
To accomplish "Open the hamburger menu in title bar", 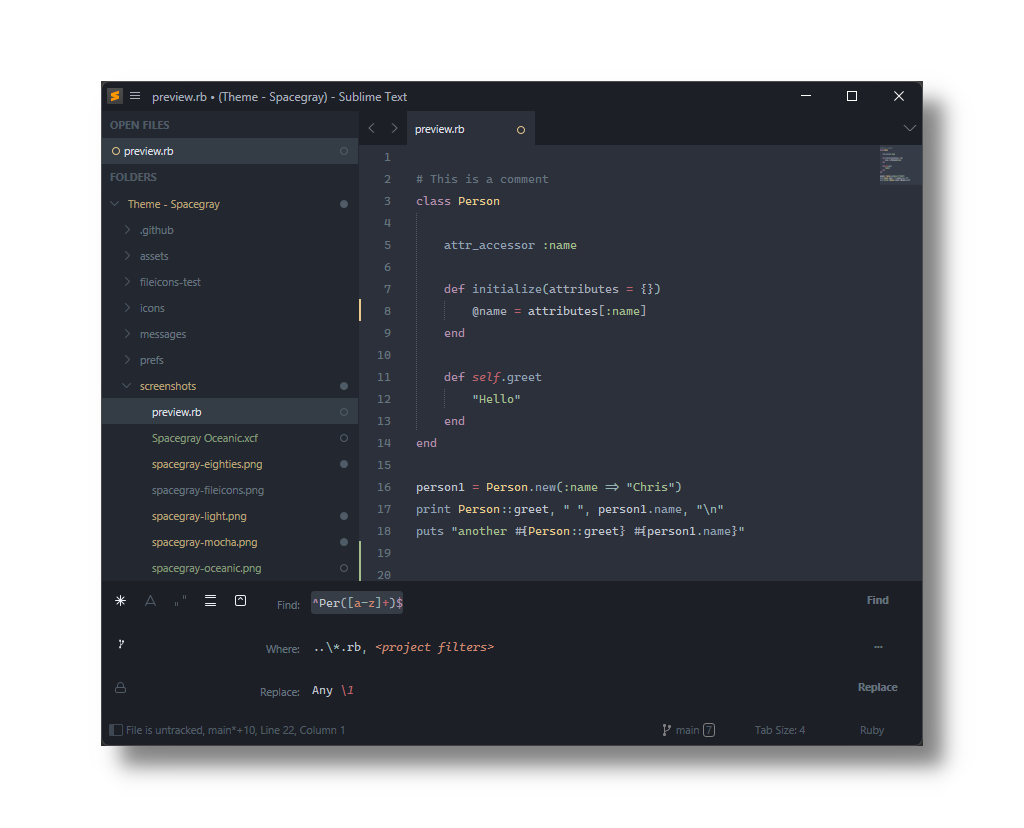I will pyautogui.click(x=135, y=96).
